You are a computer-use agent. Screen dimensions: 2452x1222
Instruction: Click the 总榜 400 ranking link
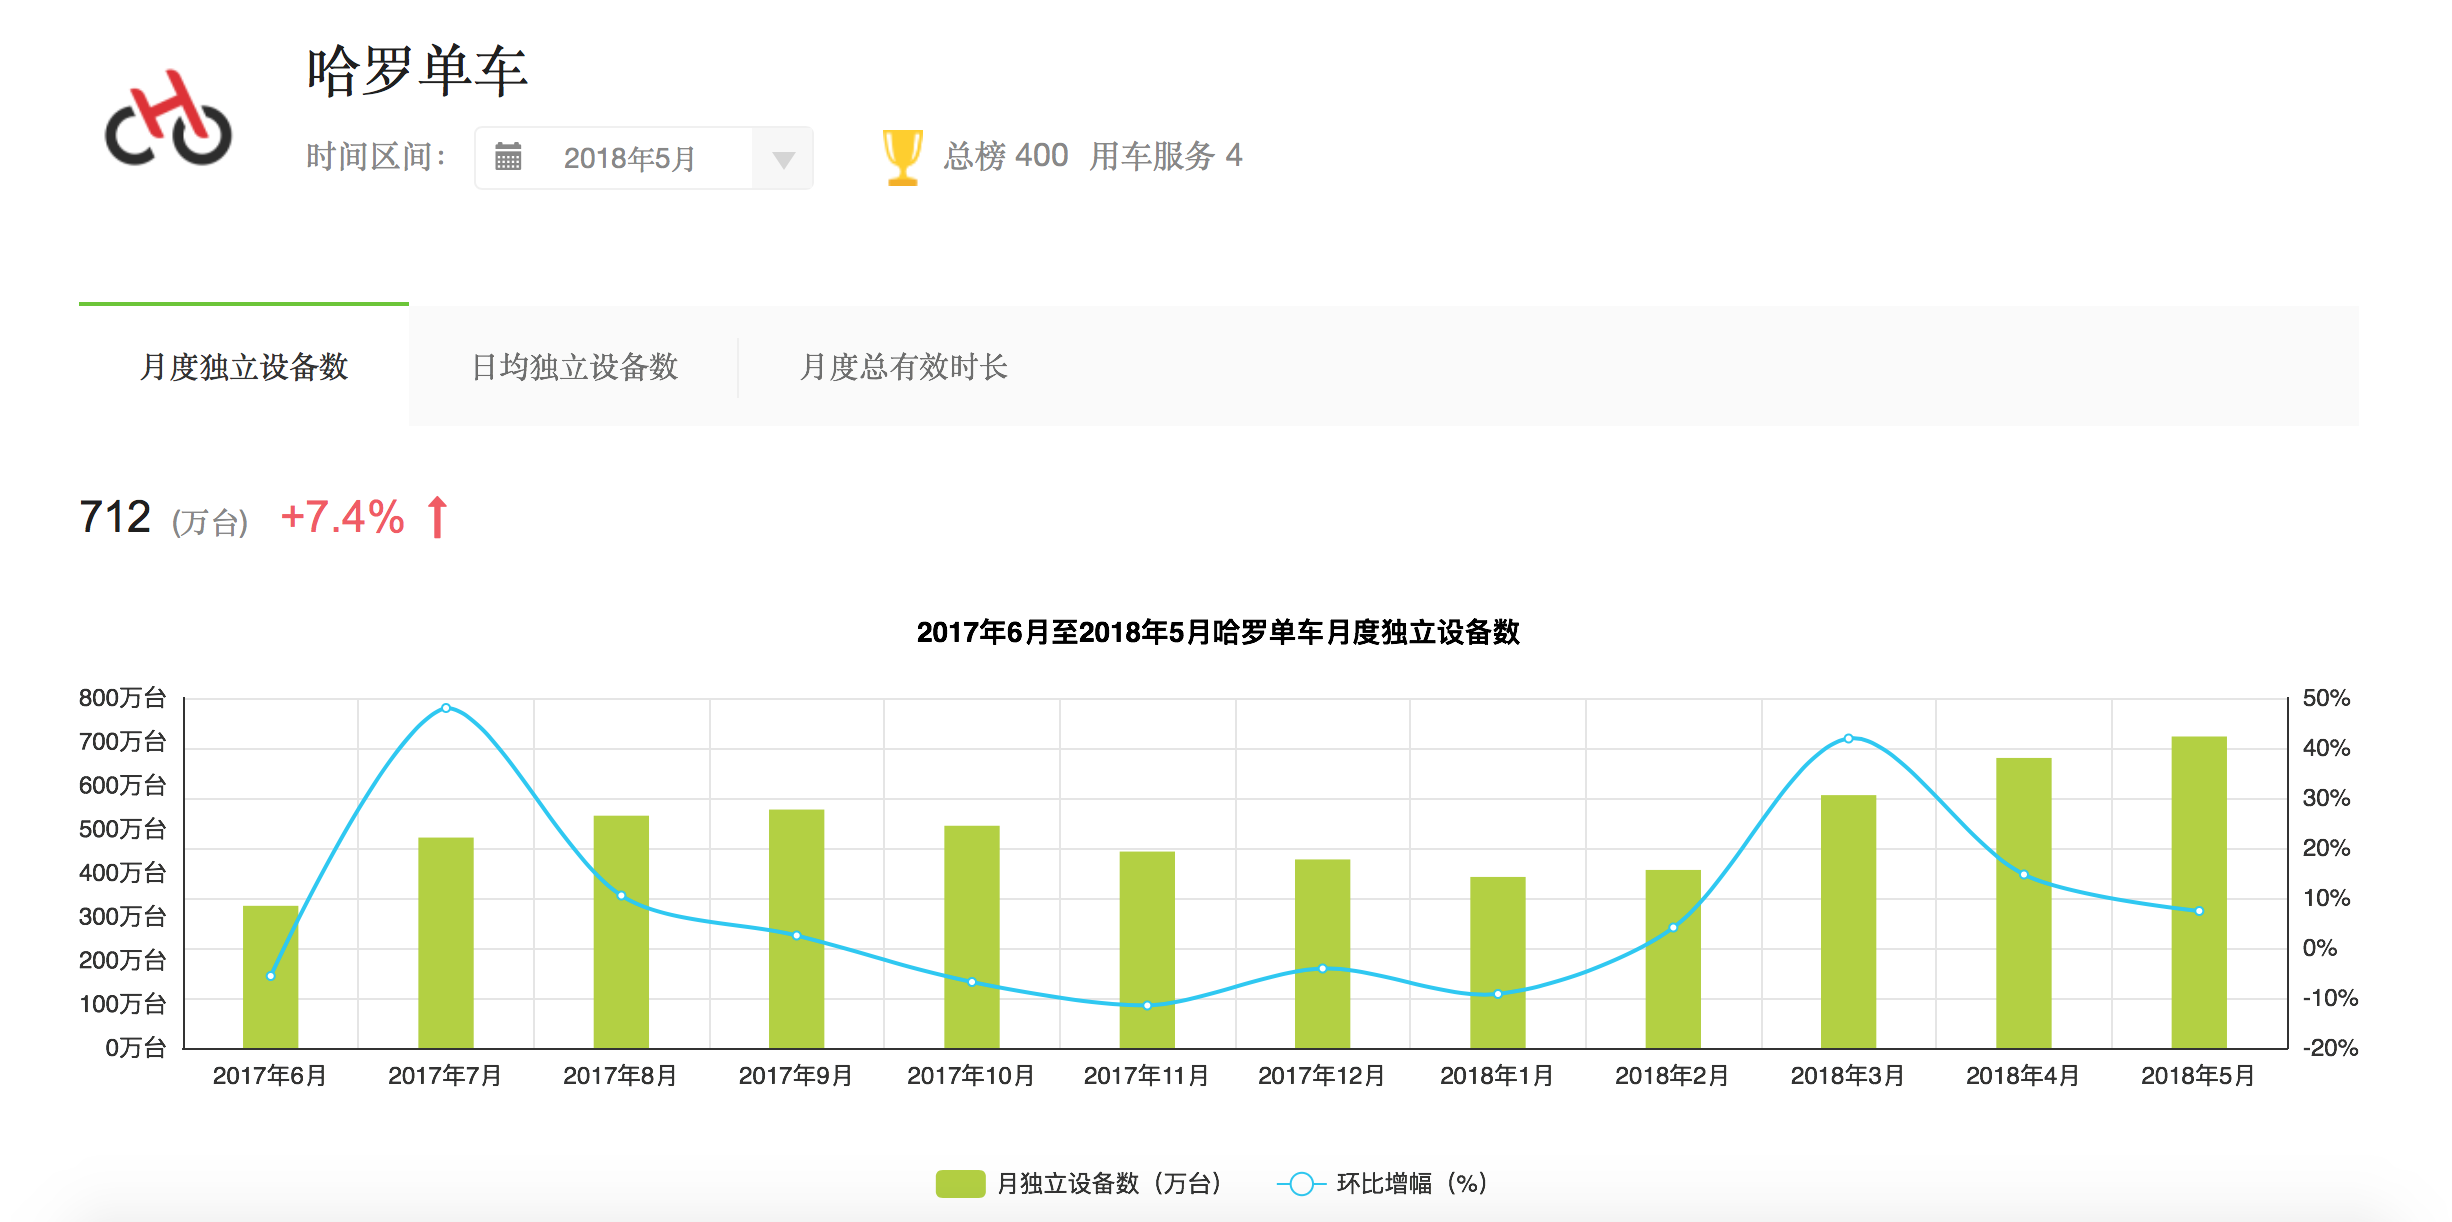point(1005,156)
